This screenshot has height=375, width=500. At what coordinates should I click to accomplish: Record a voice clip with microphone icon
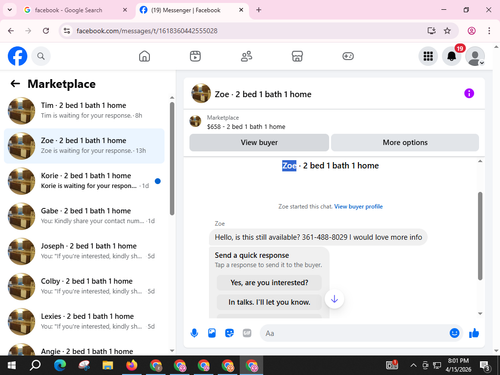pos(194,333)
